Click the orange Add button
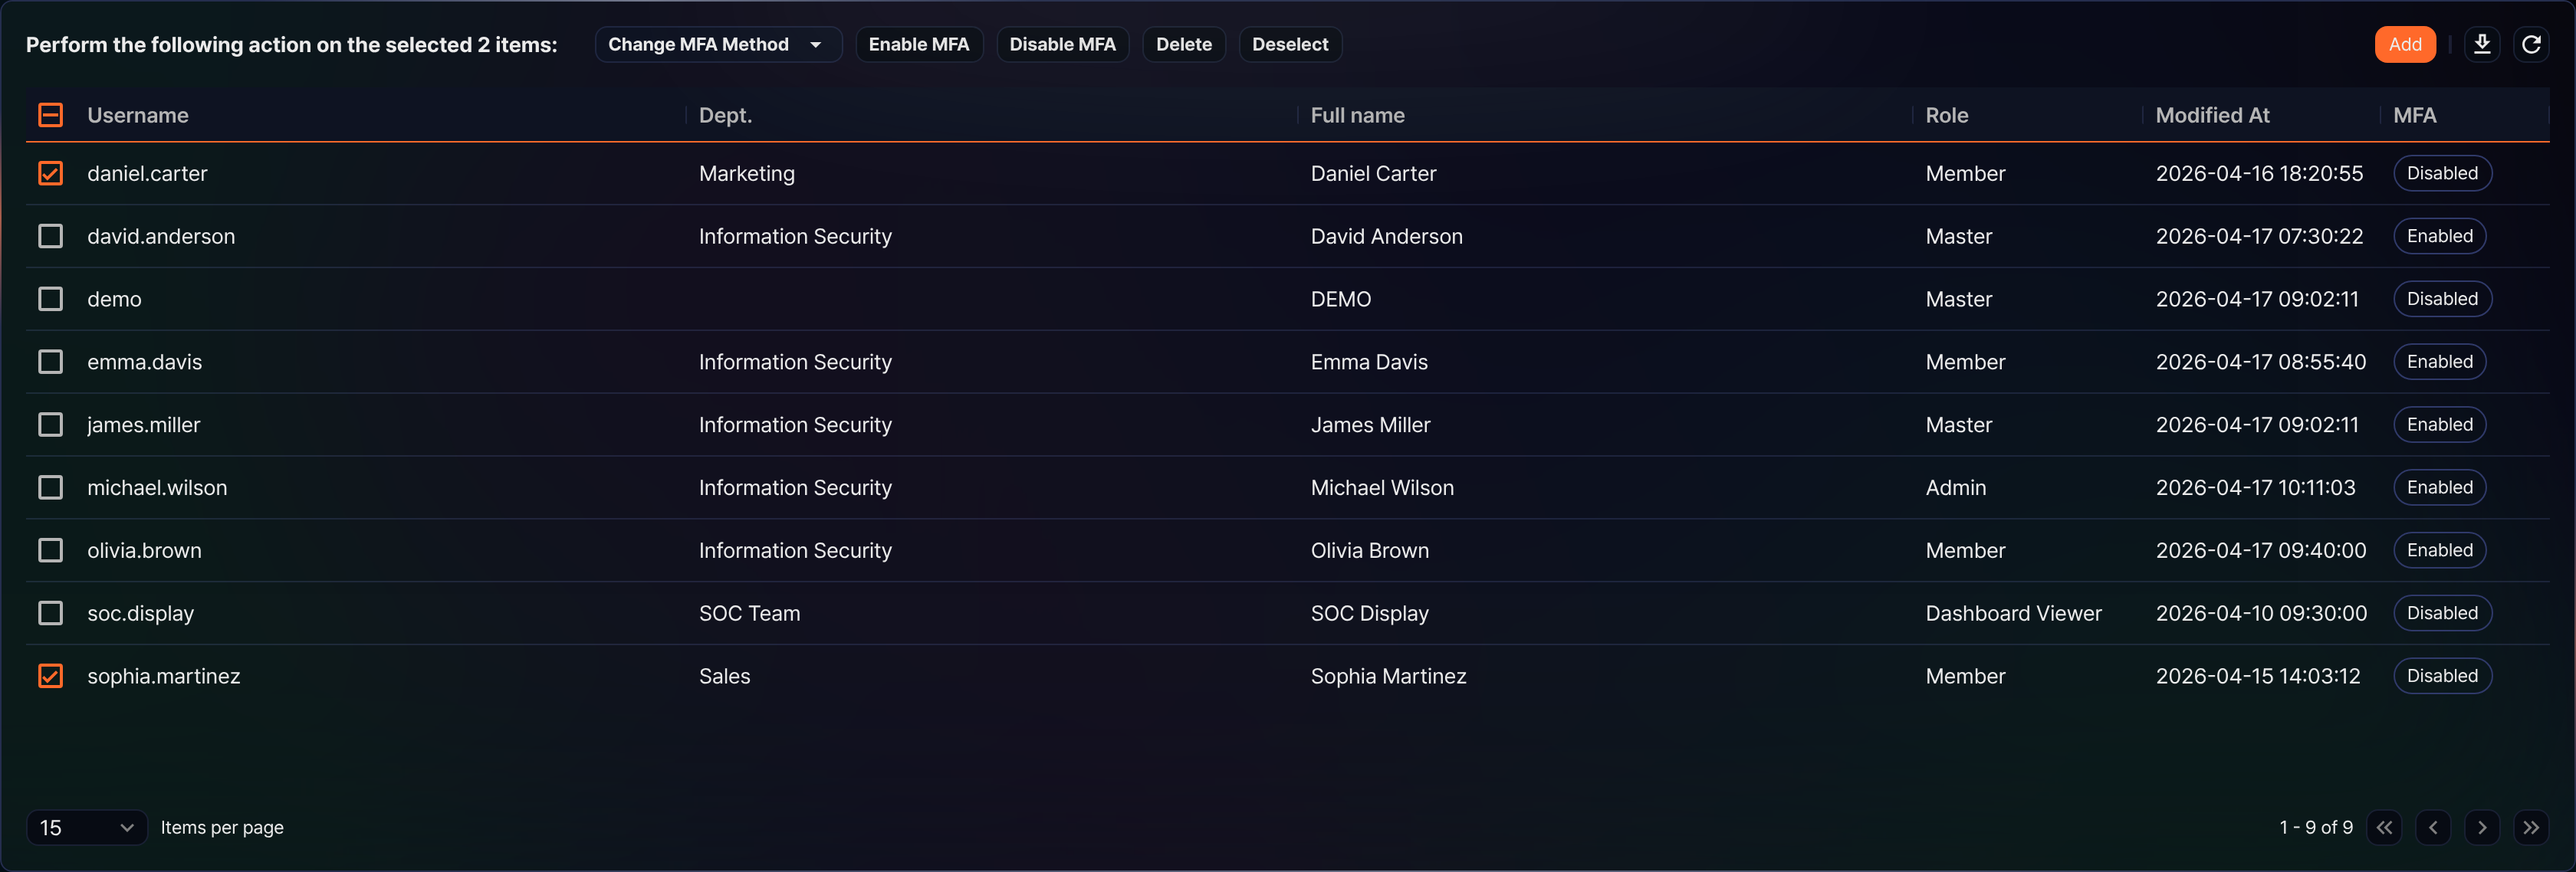This screenshot has width=2576, height=872. pyautogui.click(x=2405, y=44)
